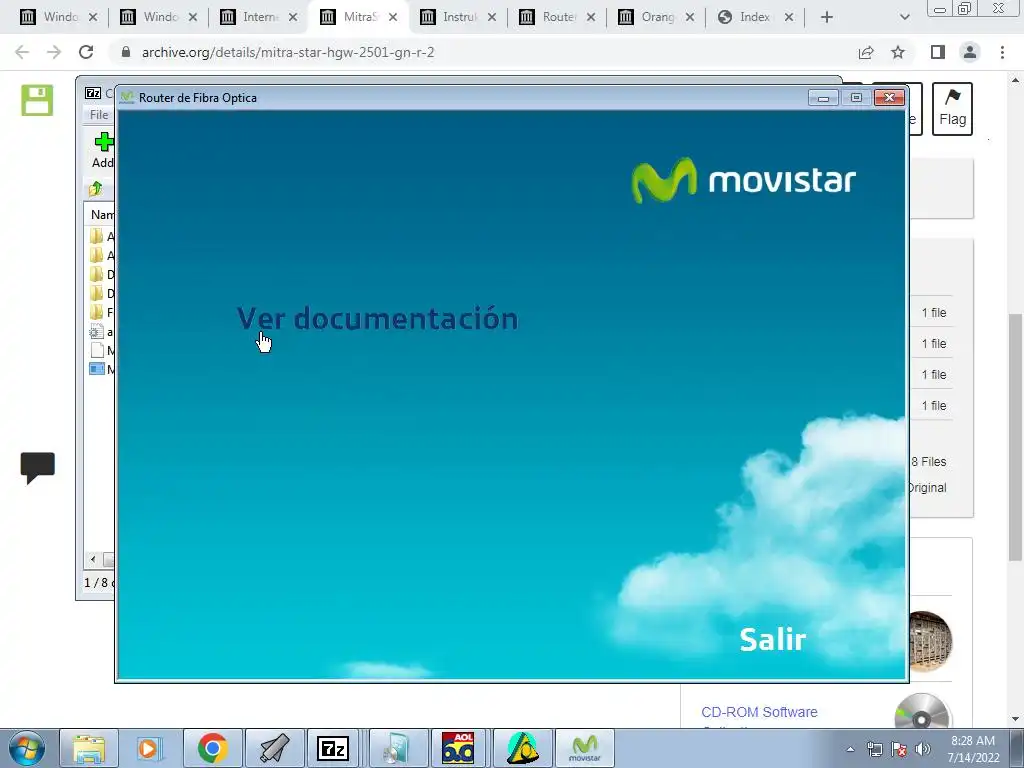Click the triangle logo taskbar icon
The width and height of the screenshot is (1024, 768).
pyautogui.click(x=522, y=749)
